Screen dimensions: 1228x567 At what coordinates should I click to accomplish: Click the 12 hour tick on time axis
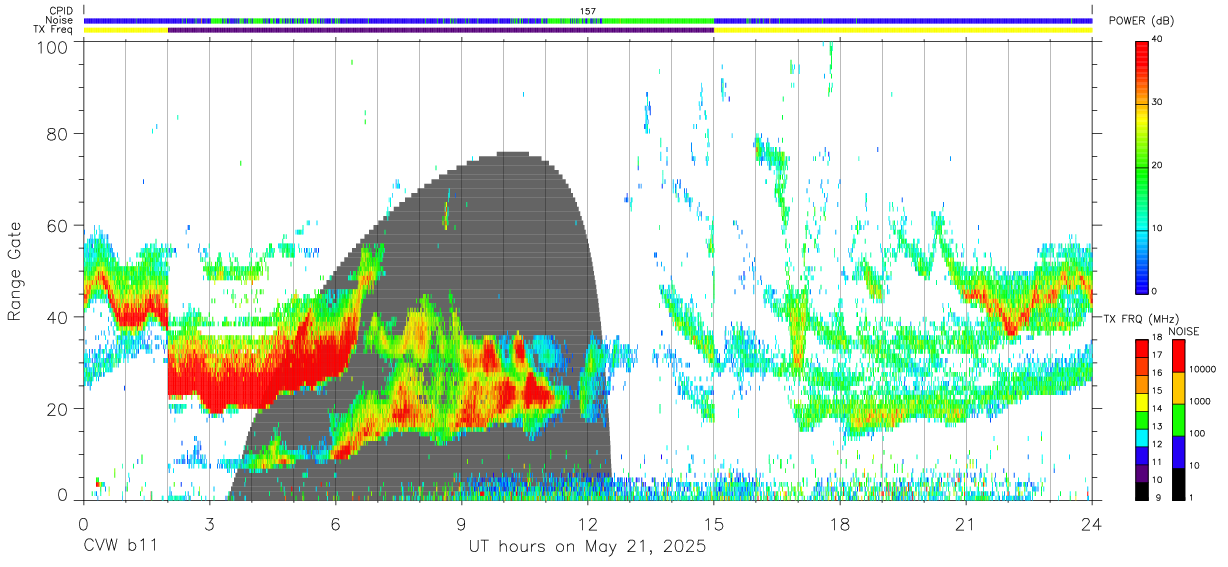(588, 524)
